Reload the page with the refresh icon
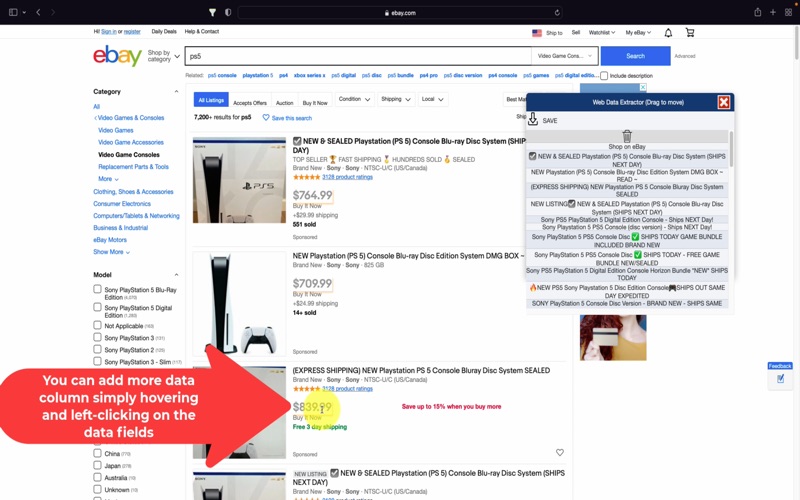This screenshot has height=500, width=800. (557, 13)
